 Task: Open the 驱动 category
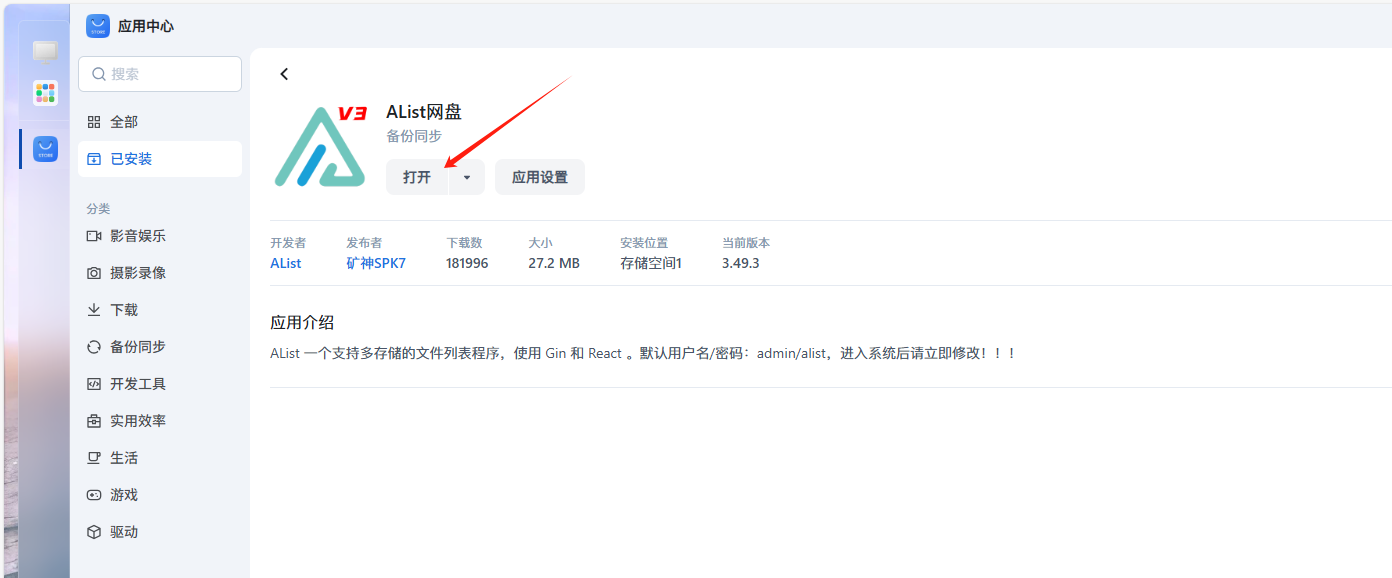(x=160, y=532)
